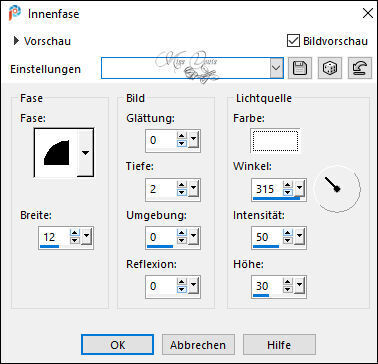Open the Einstellungen presets dropdown
This screenshot has width=378, height=364.
click(x=277, y=68)
